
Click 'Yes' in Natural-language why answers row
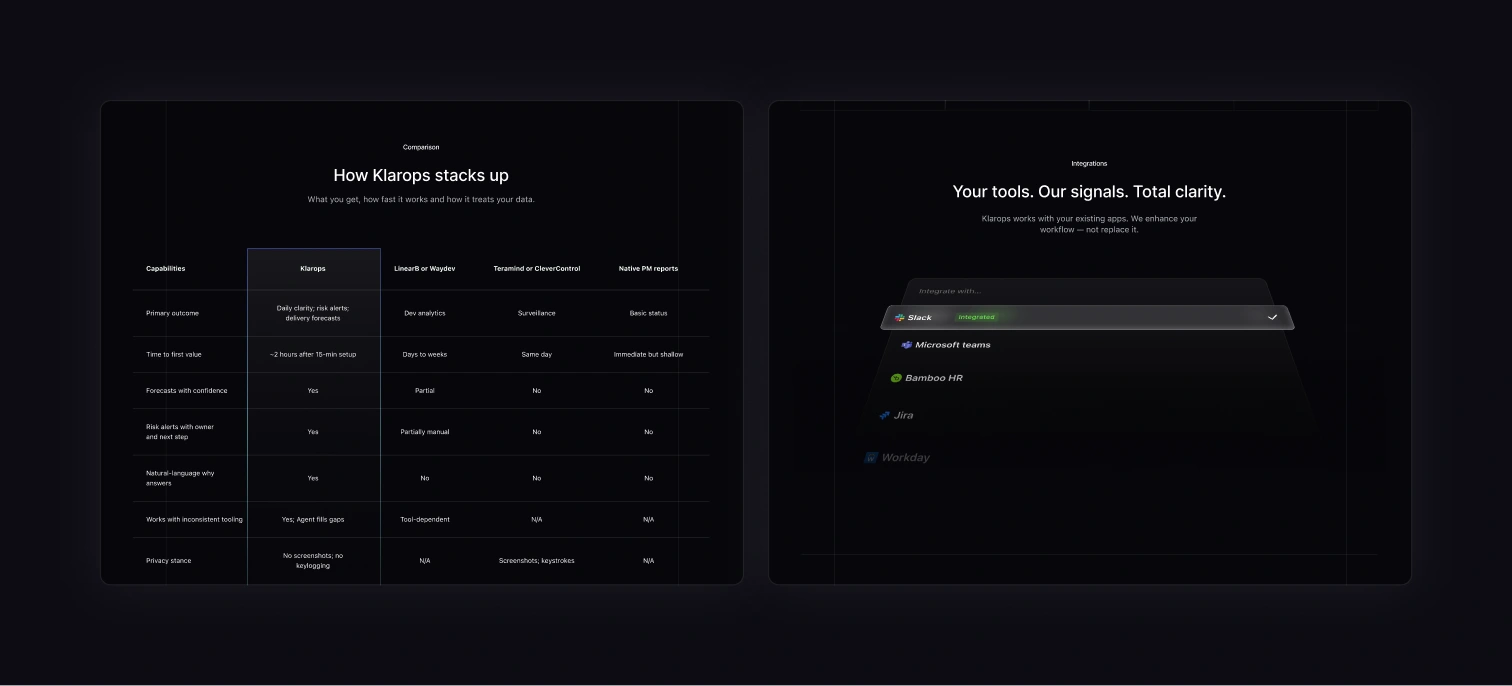click(313, 478)
